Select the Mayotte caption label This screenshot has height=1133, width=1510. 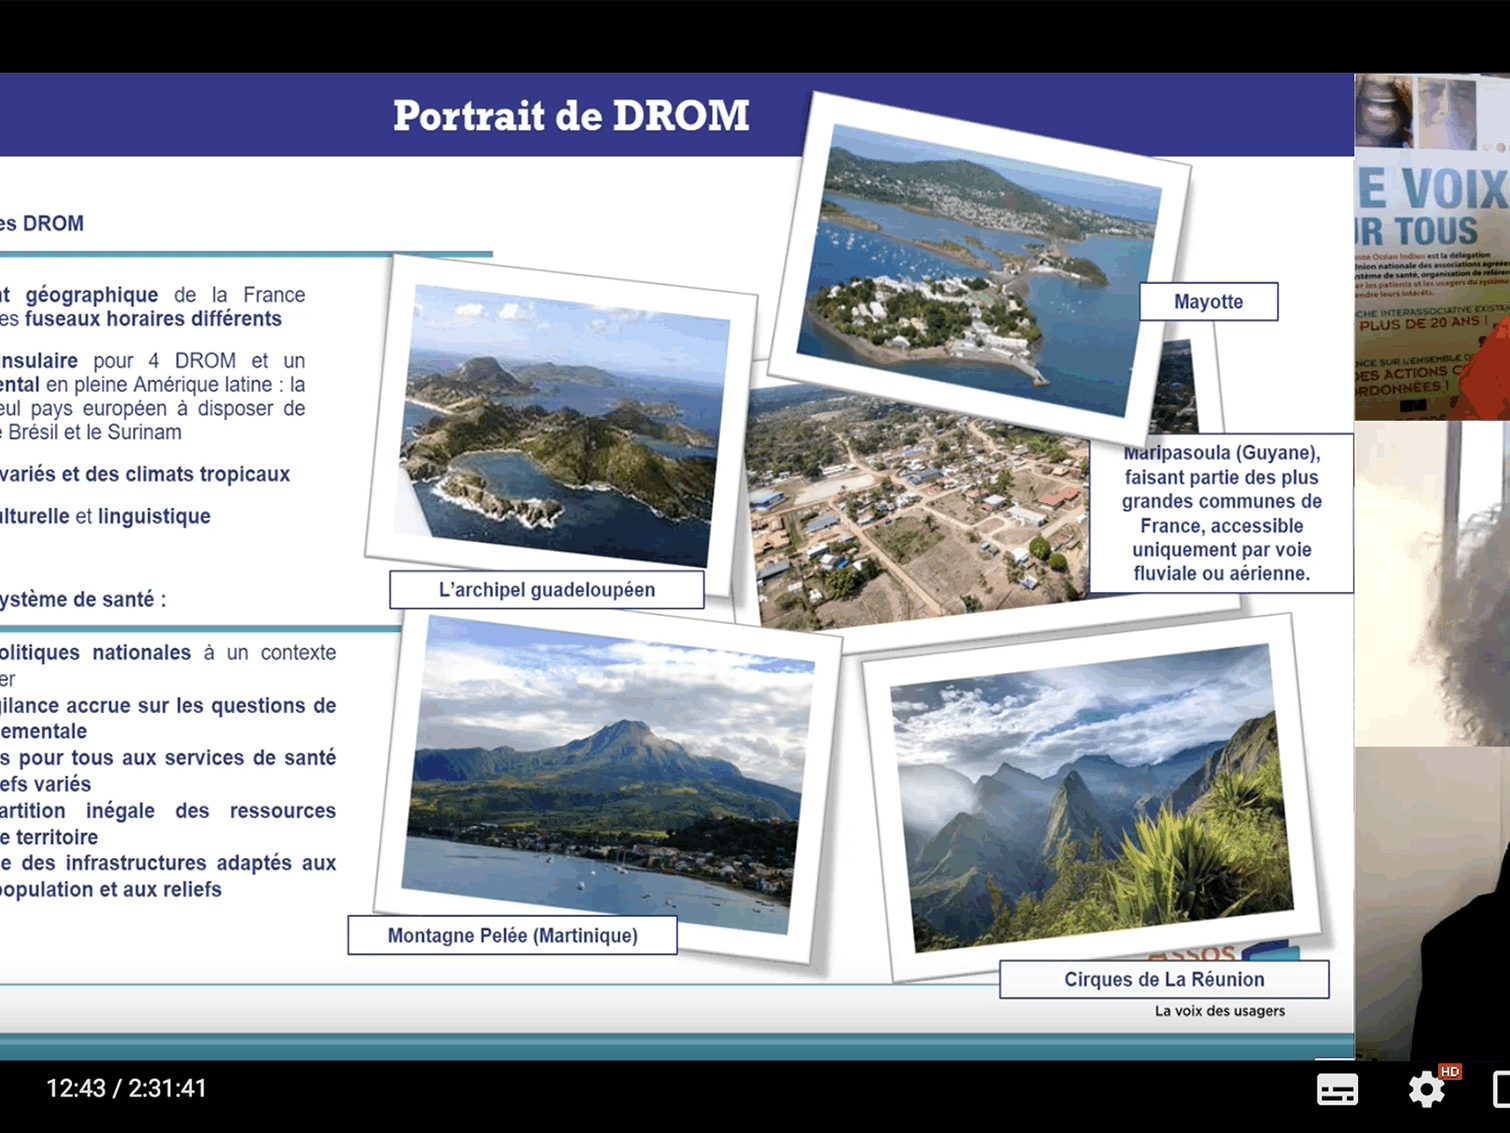[1208, 301]
